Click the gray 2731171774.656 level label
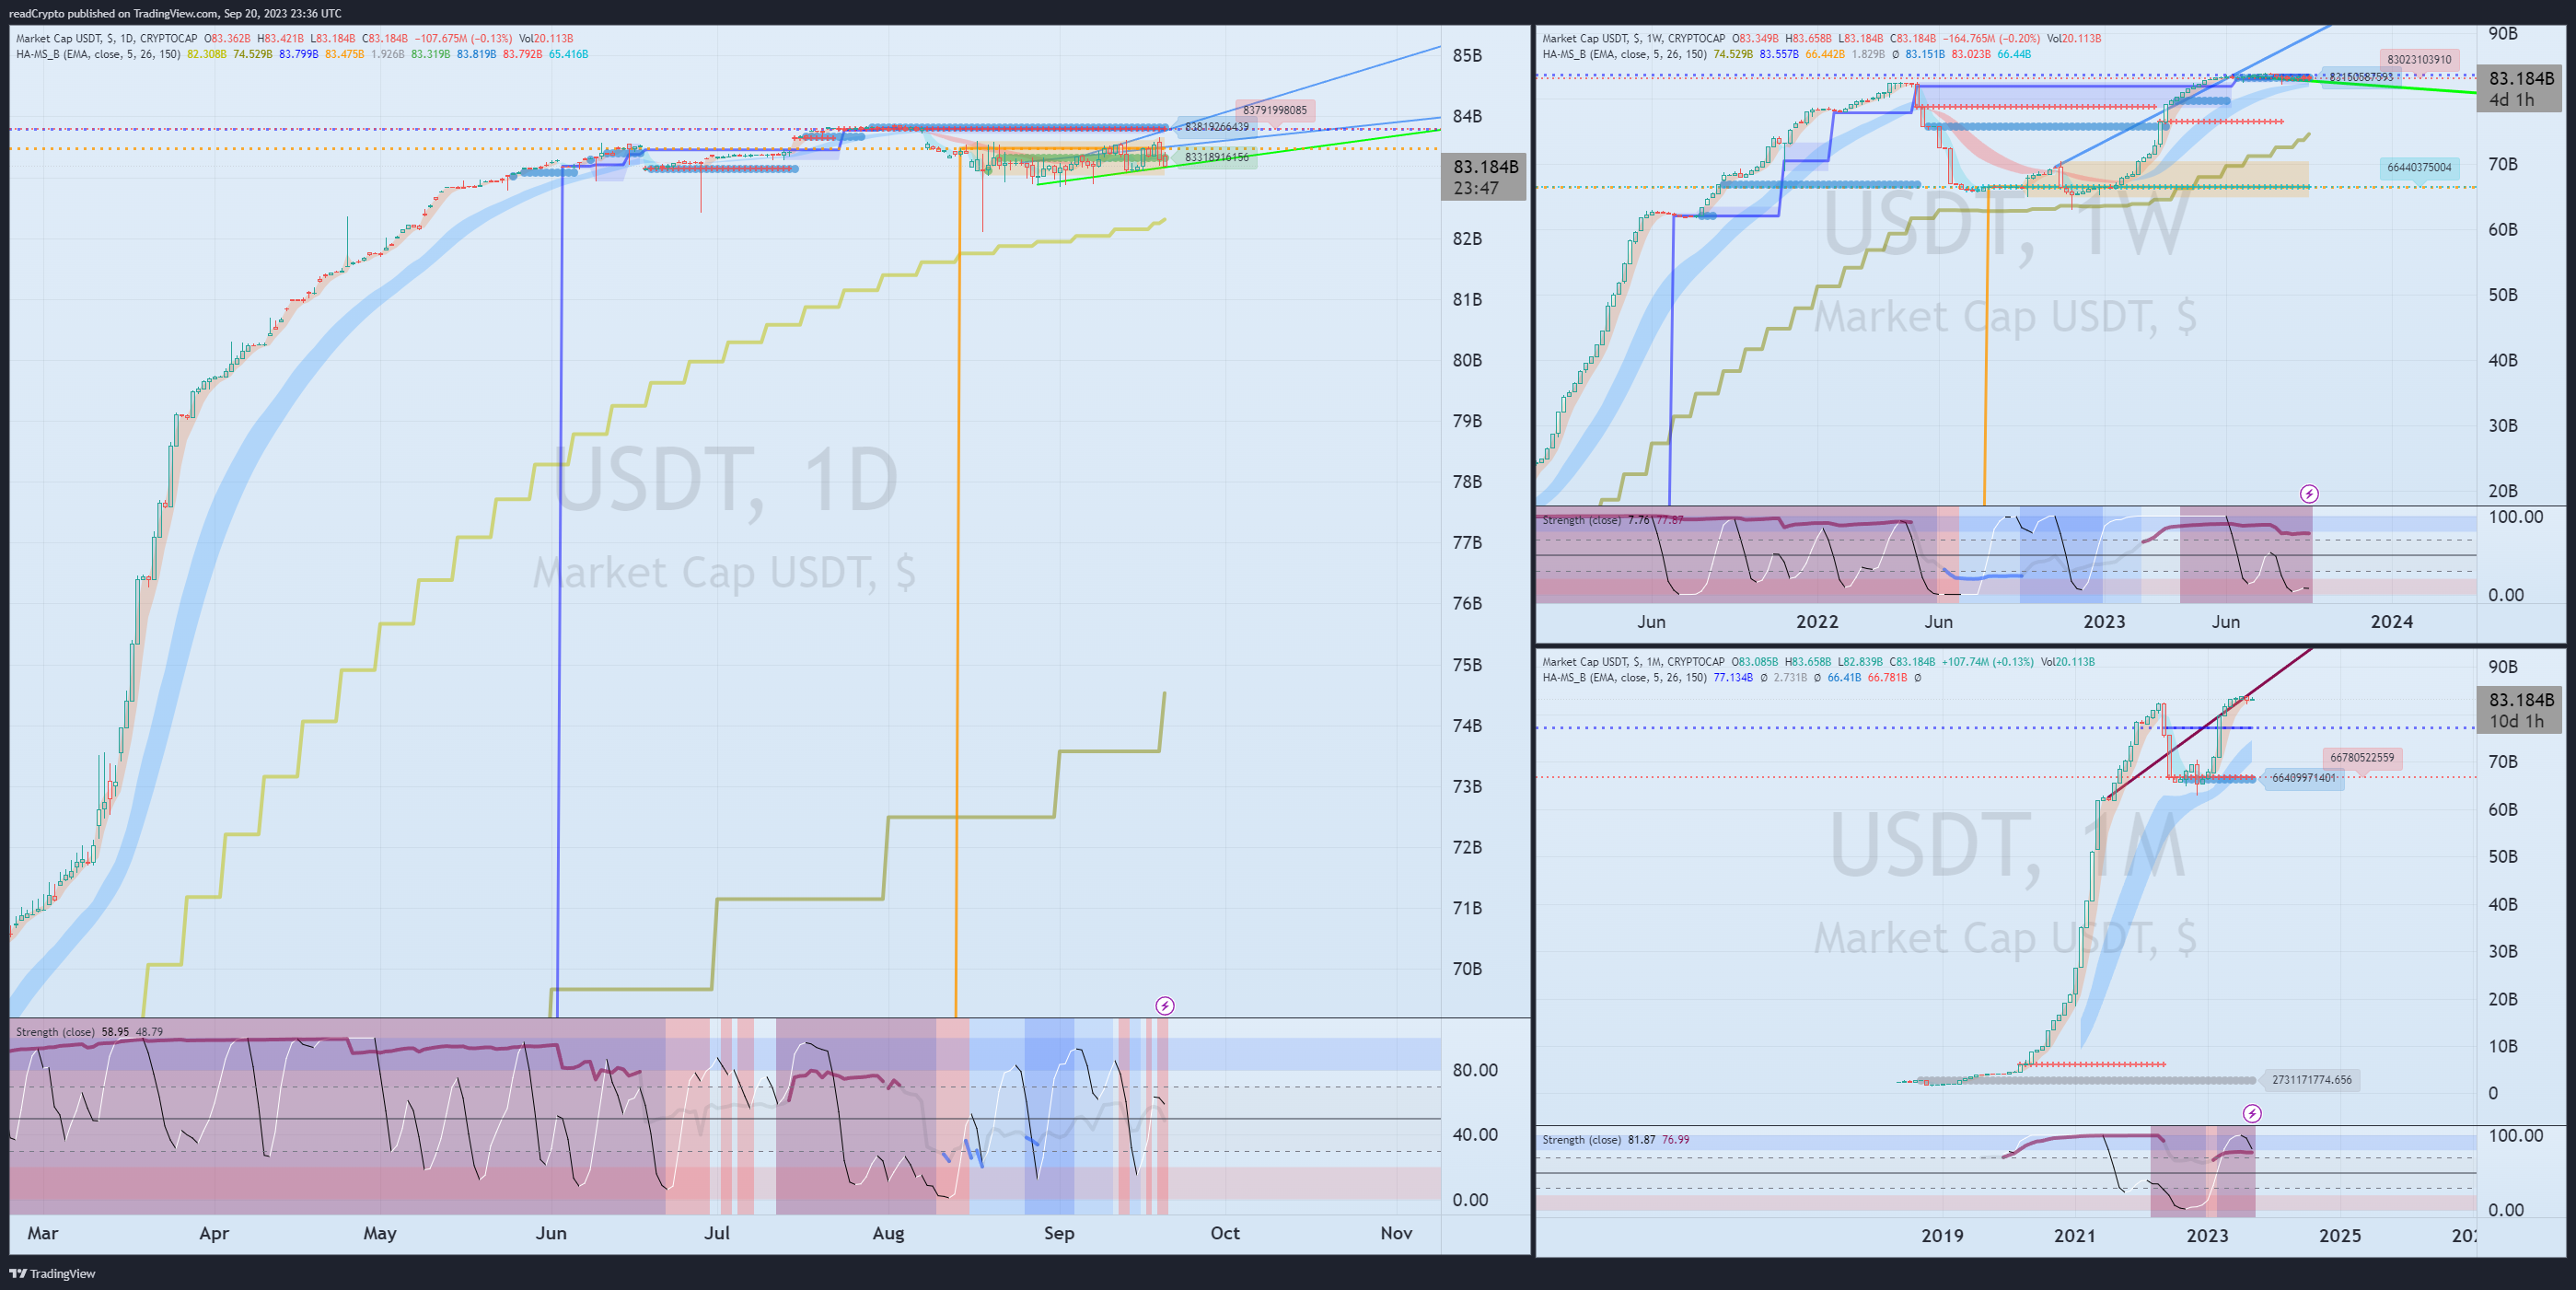 tap(2311, 1079)
